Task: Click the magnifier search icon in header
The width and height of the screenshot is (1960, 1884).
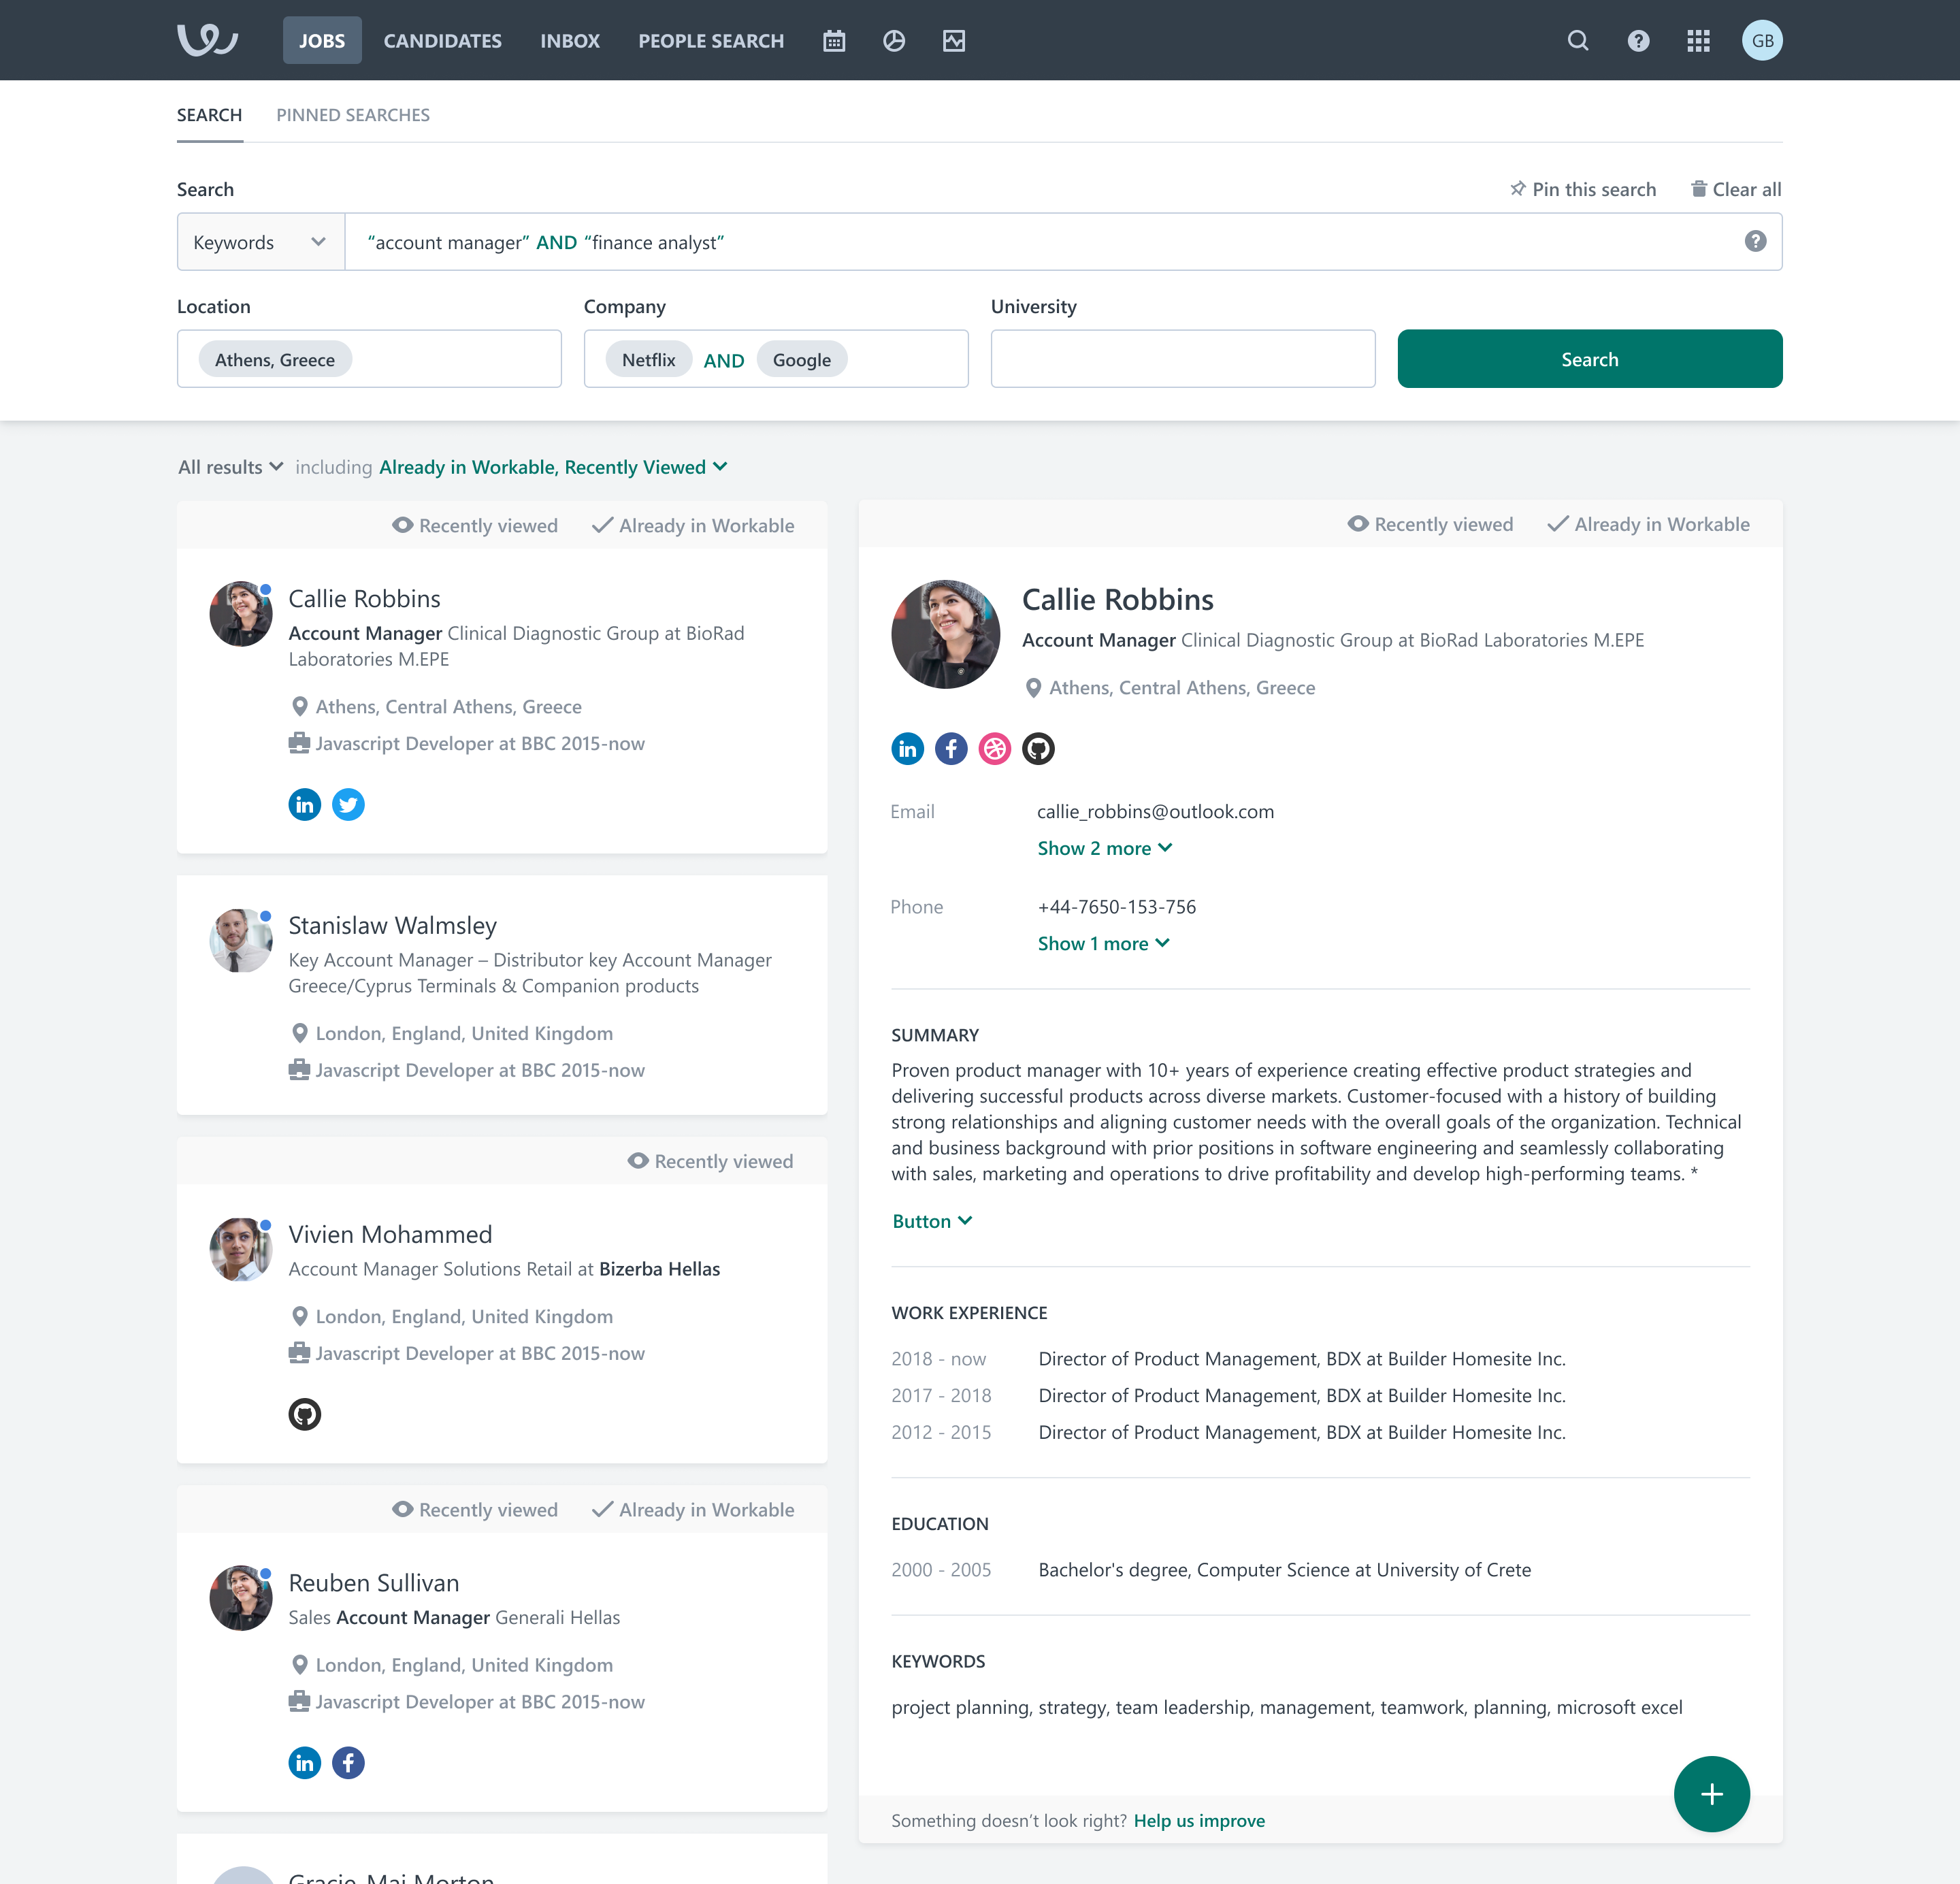Action: tap(1577, 41)
